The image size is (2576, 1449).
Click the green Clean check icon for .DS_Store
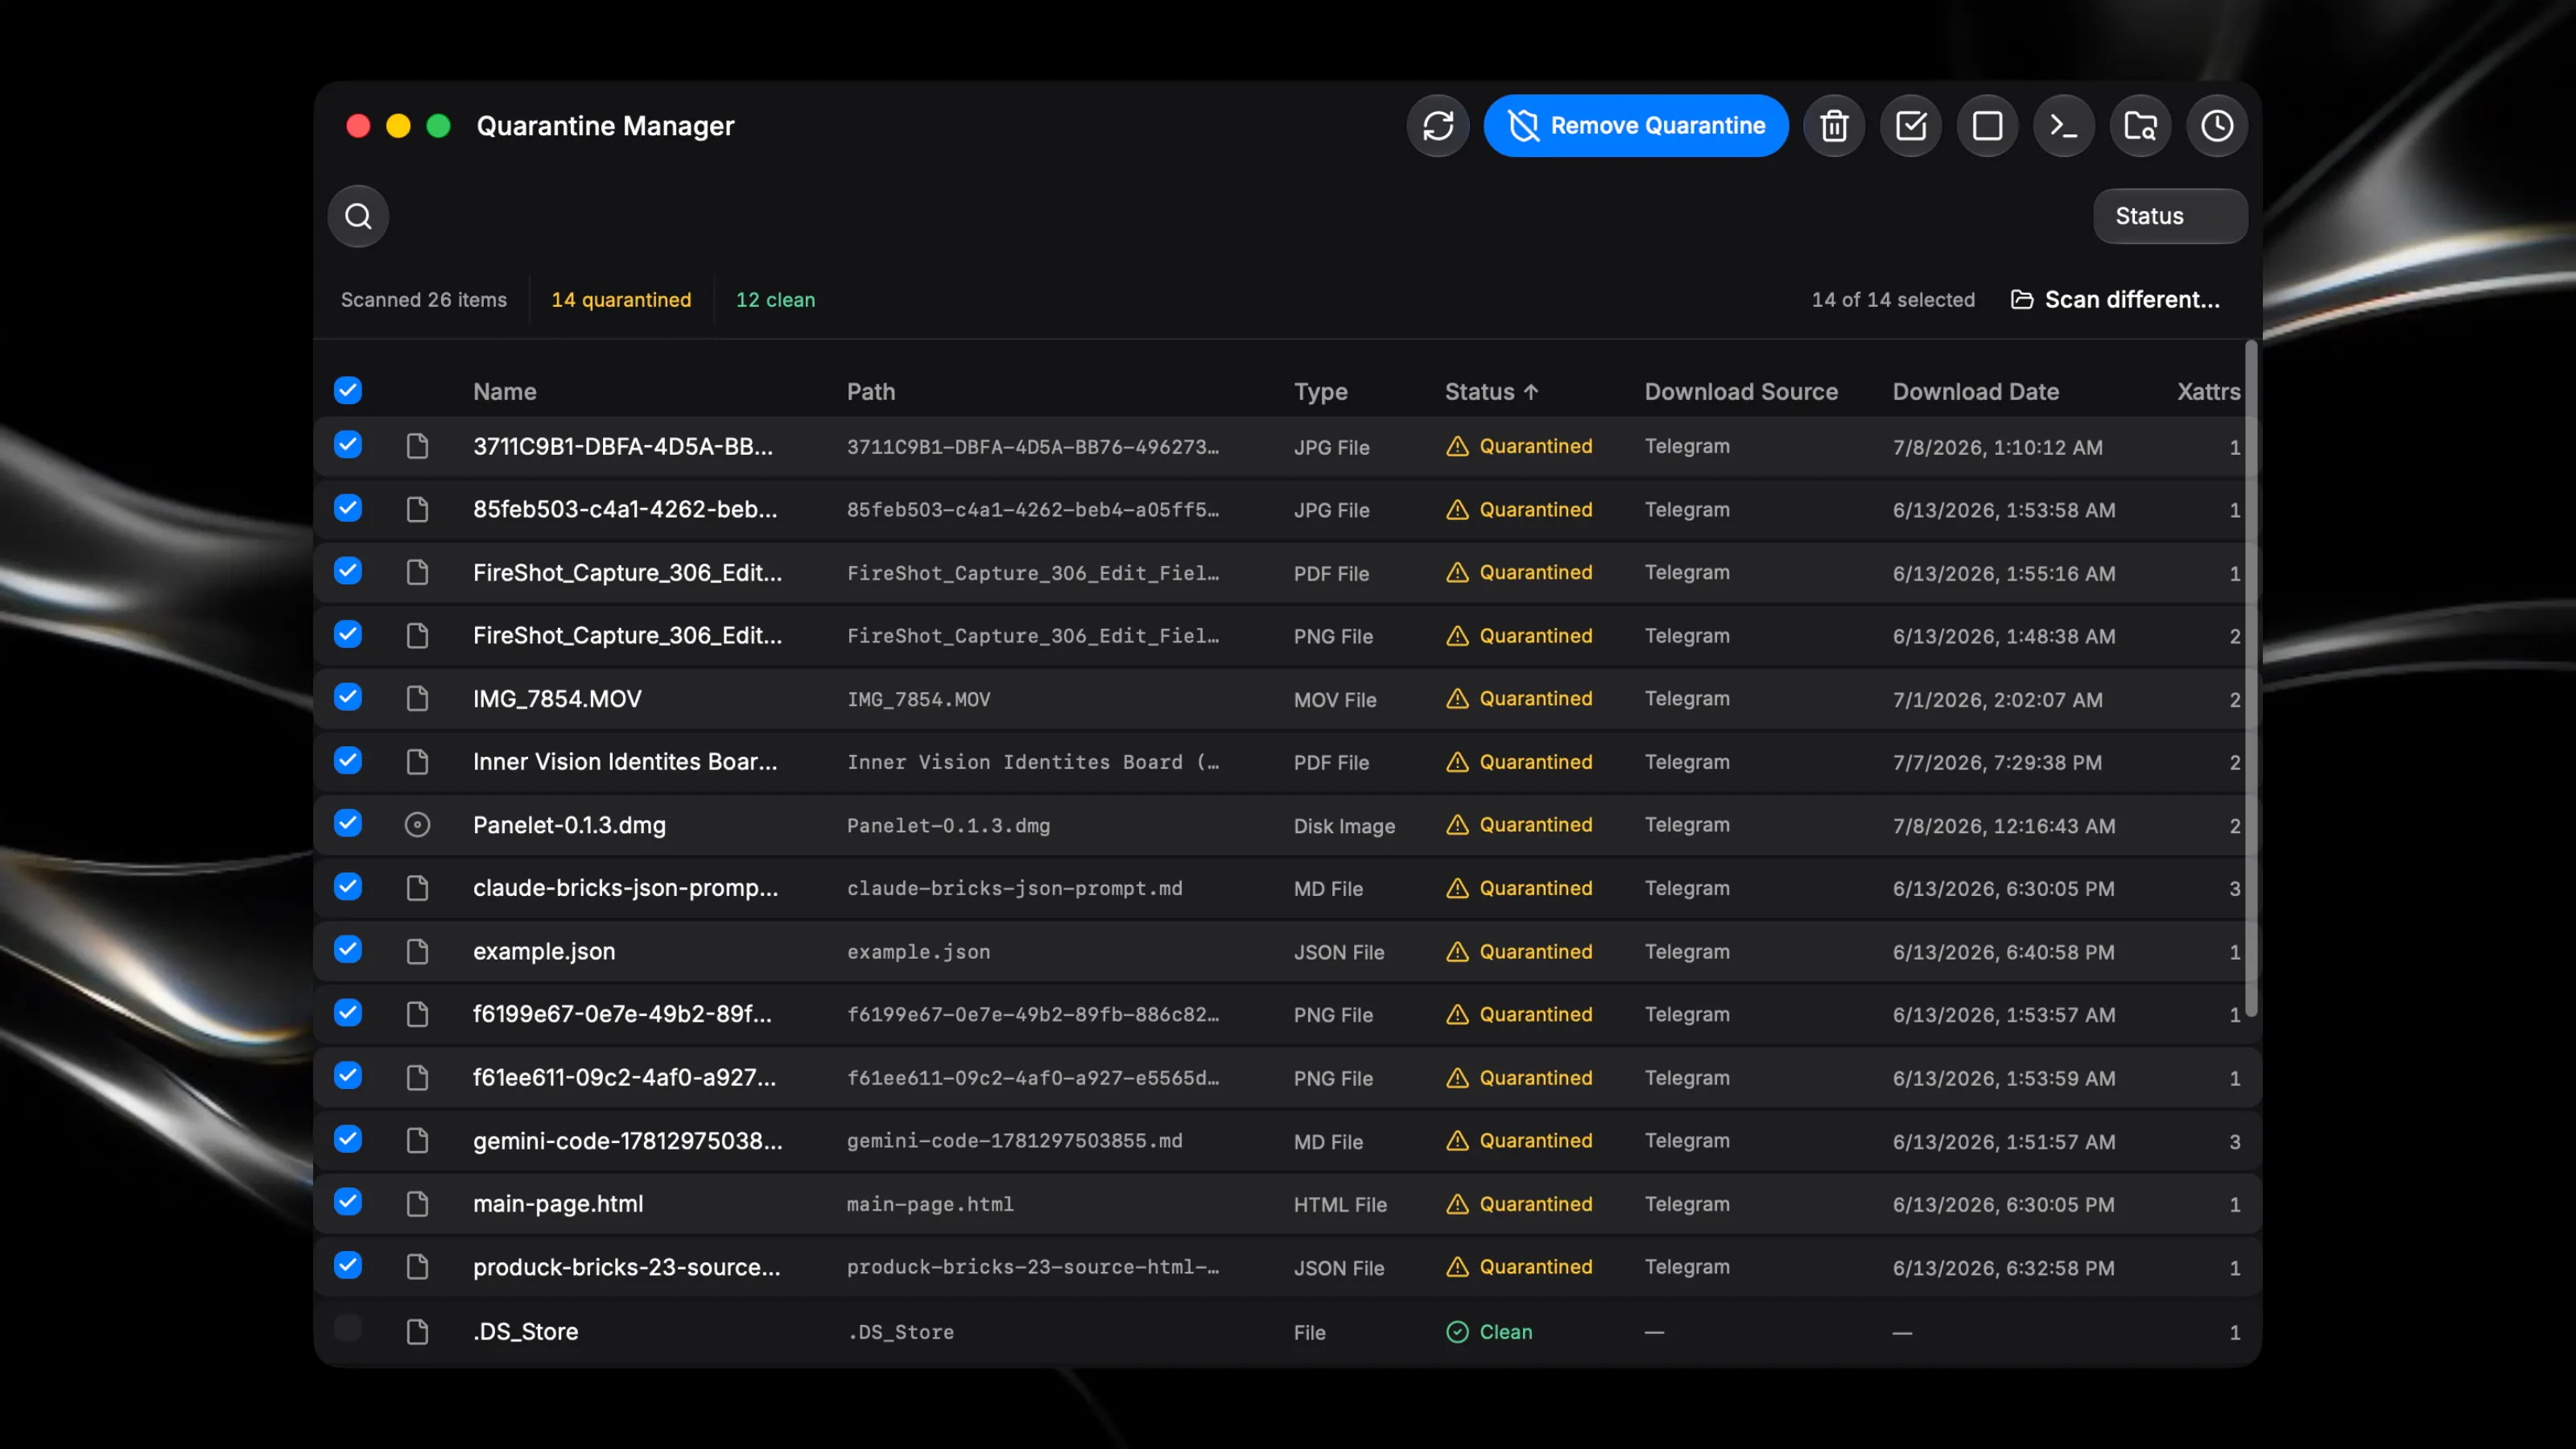(1457, 1332)
